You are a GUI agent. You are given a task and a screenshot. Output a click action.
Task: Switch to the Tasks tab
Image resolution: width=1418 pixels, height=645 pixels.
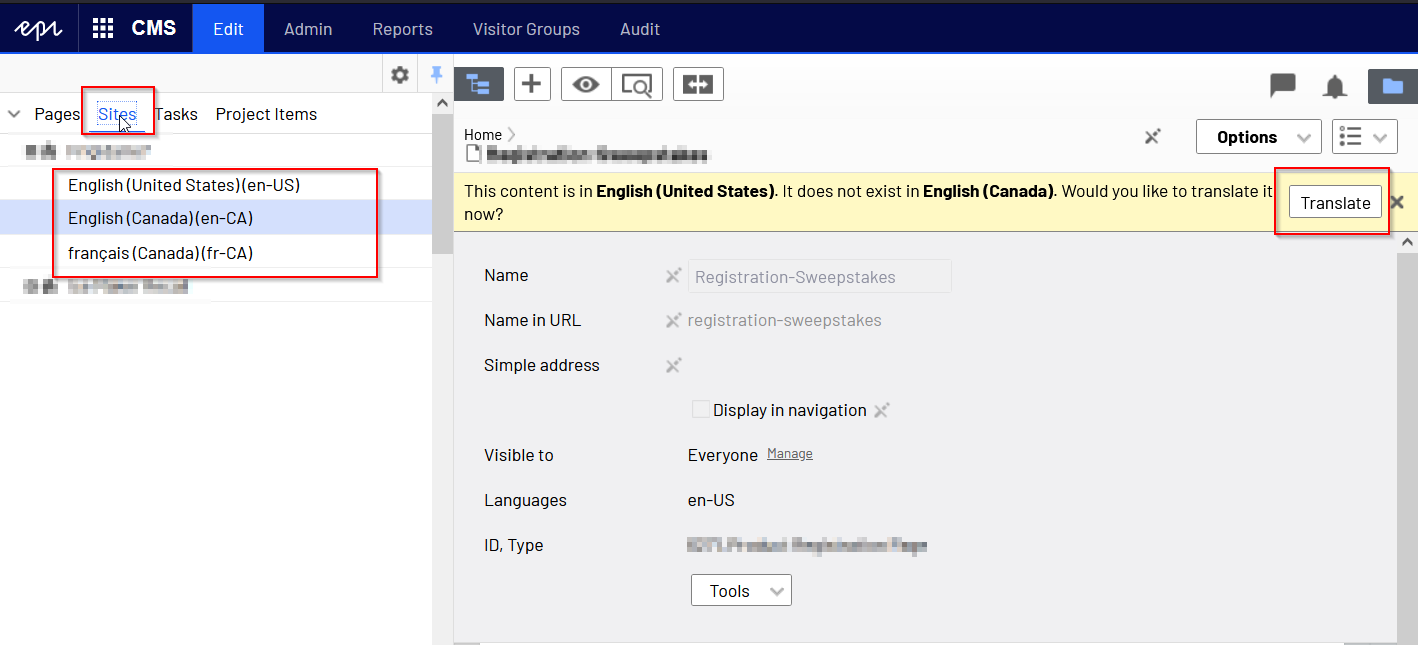[177, 114]
